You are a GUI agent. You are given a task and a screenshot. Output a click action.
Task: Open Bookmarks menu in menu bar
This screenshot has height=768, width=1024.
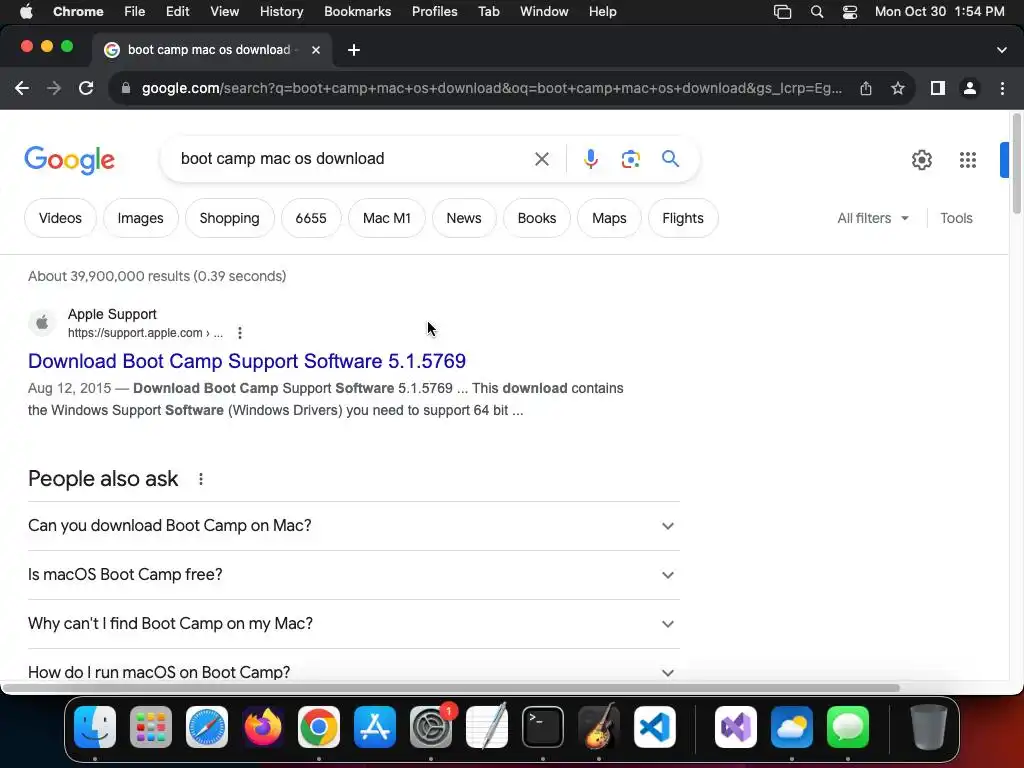coord(357,12)
